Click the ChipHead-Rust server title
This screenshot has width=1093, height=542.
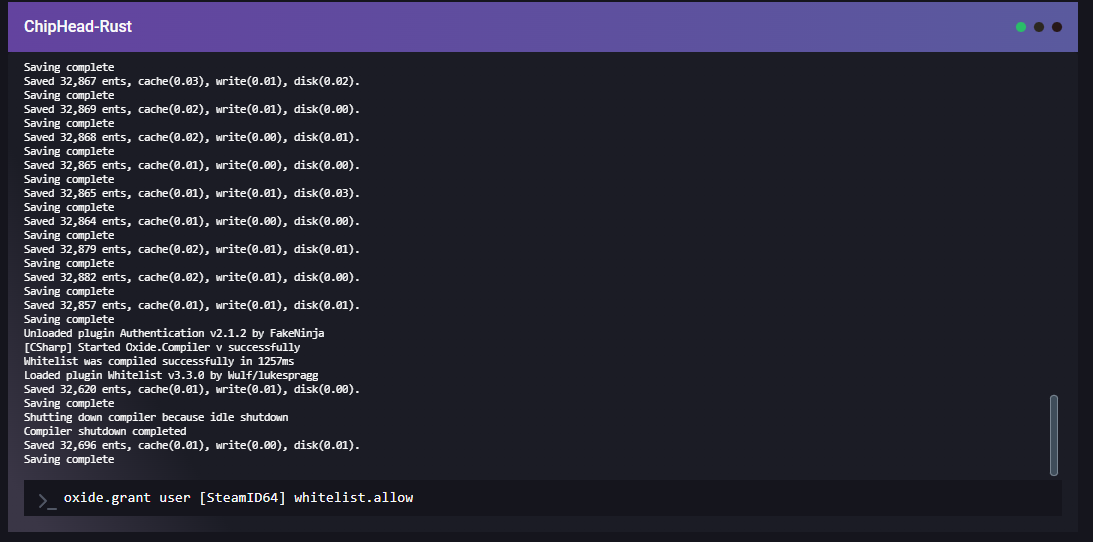coord(78,27)
